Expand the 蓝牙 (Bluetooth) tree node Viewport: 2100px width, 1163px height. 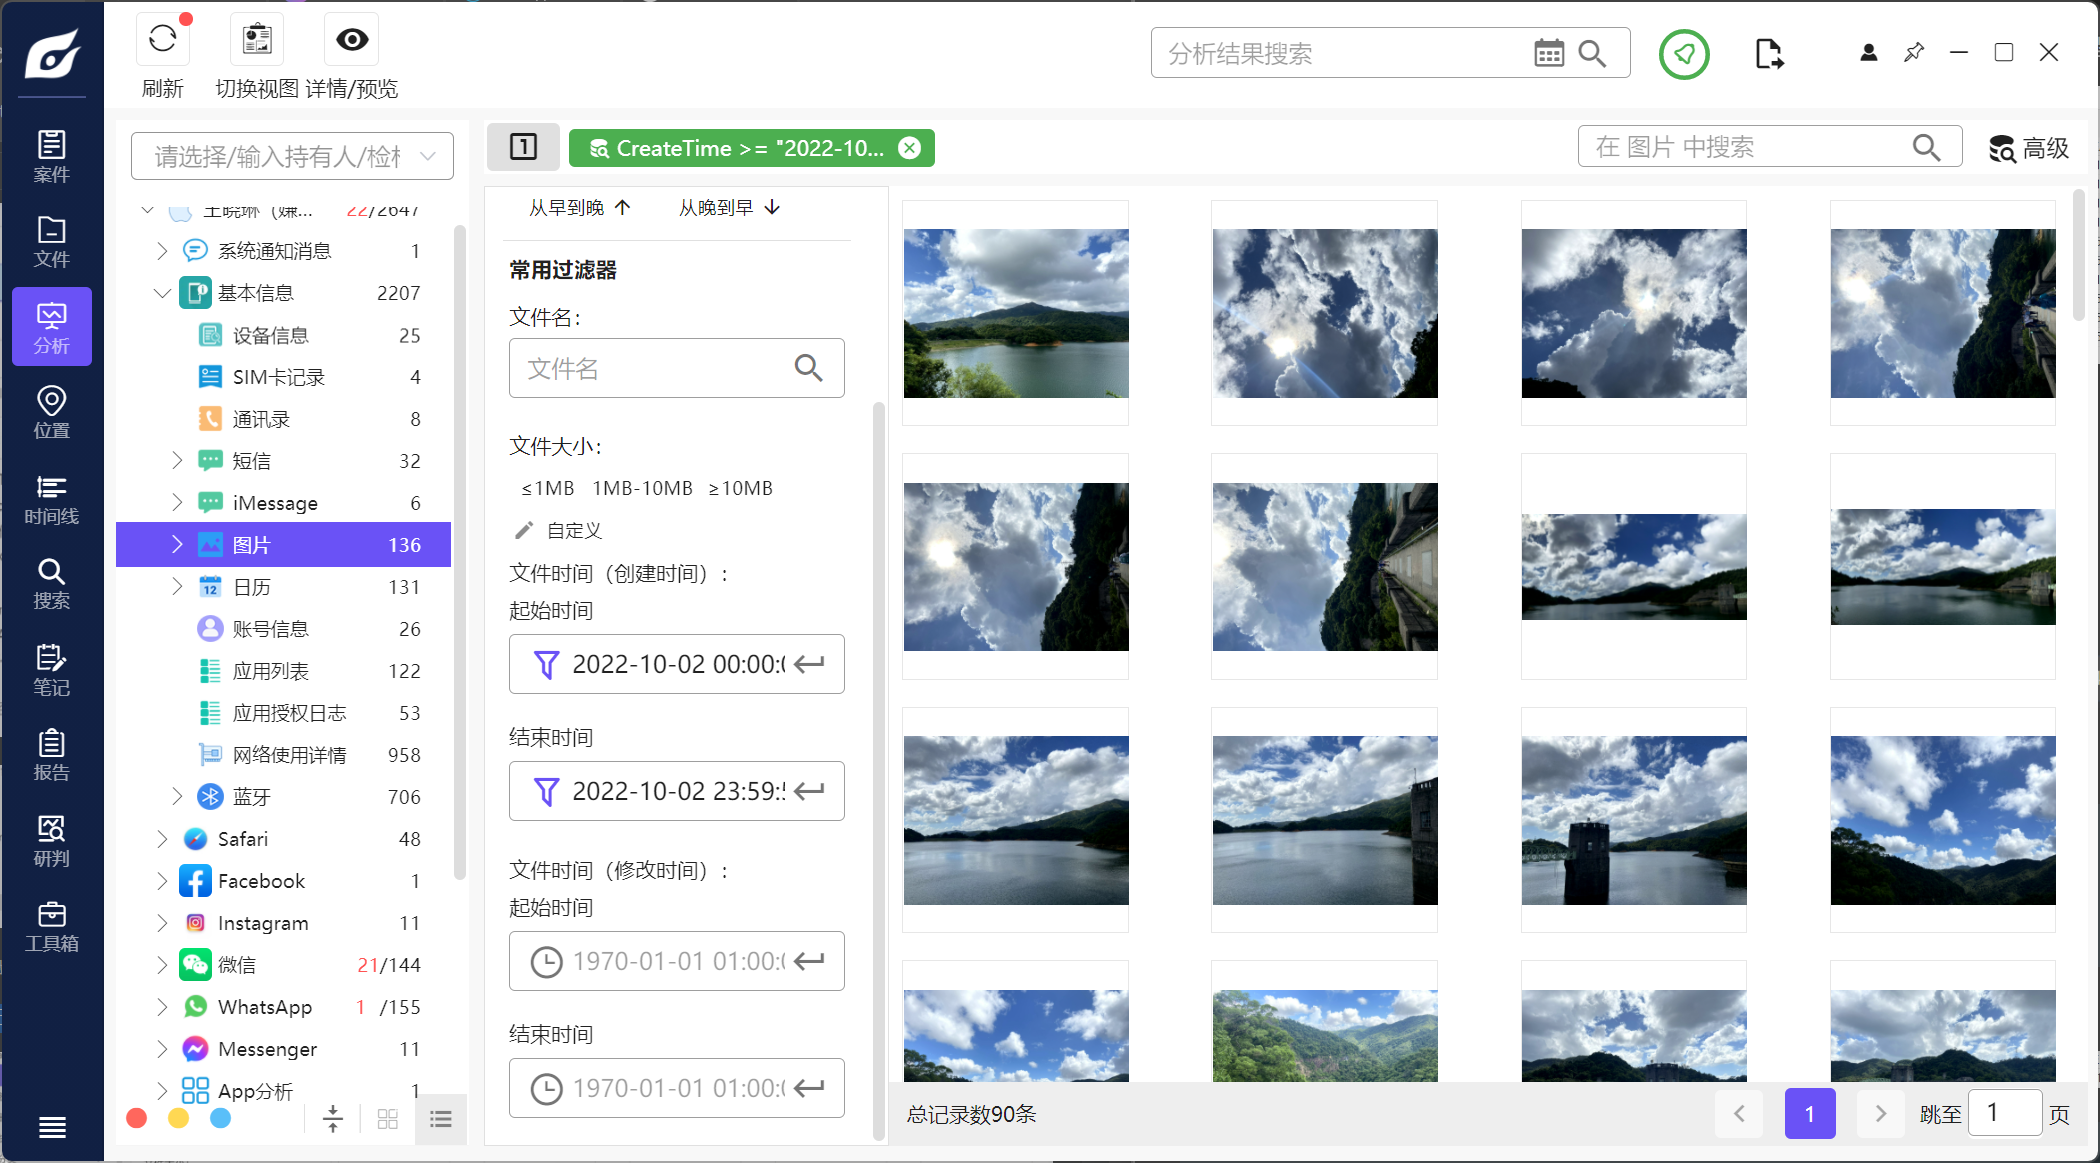(x=177, y=797)
